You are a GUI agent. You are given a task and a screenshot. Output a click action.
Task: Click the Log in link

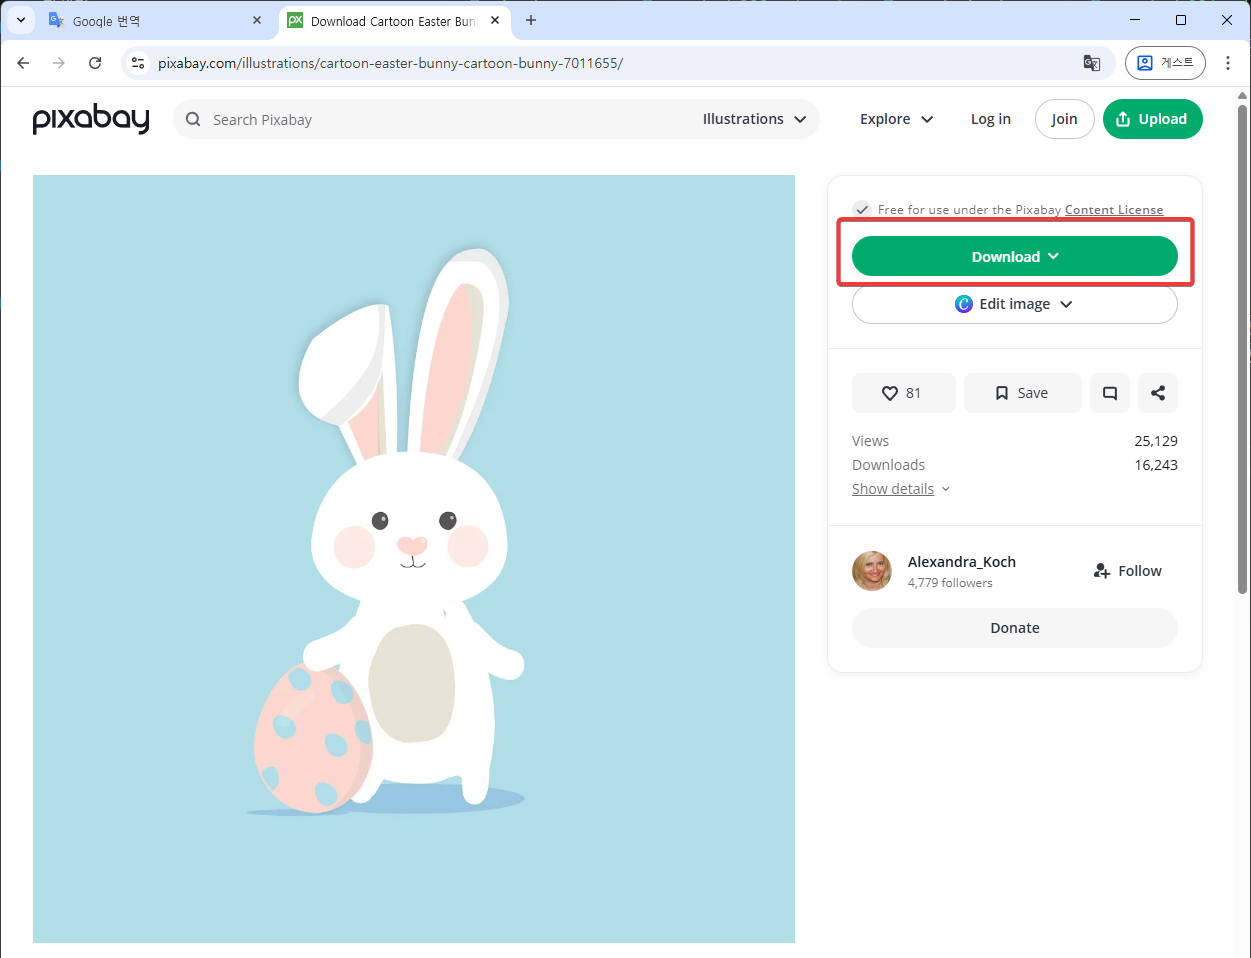[x=990, y=119]
